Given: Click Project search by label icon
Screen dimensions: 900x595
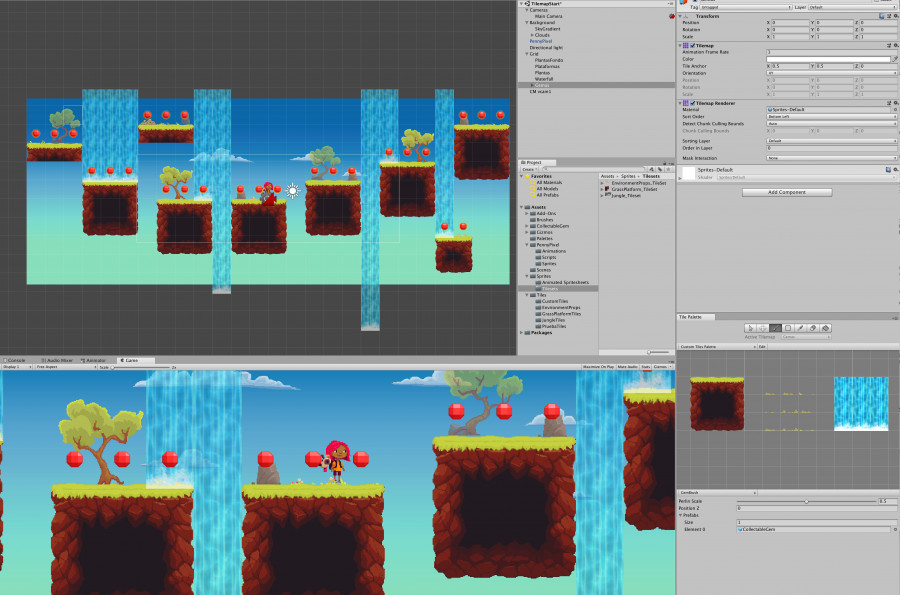Looking at the screenshot, I should (x=658, y=169).
